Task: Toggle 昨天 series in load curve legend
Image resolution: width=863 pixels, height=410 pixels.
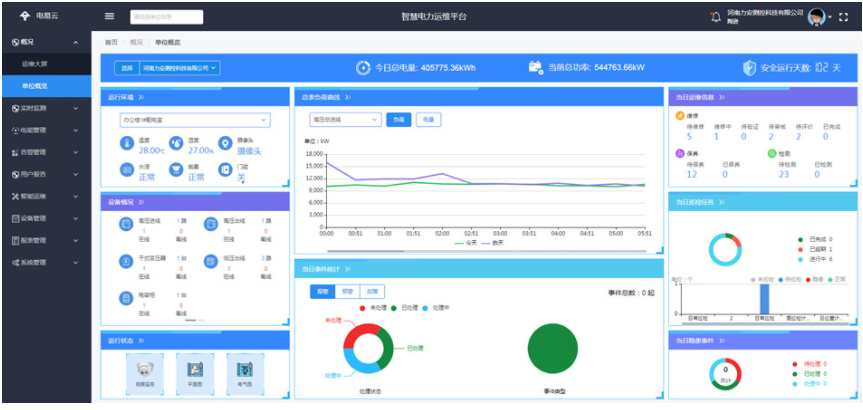Action: pos(489,242)
